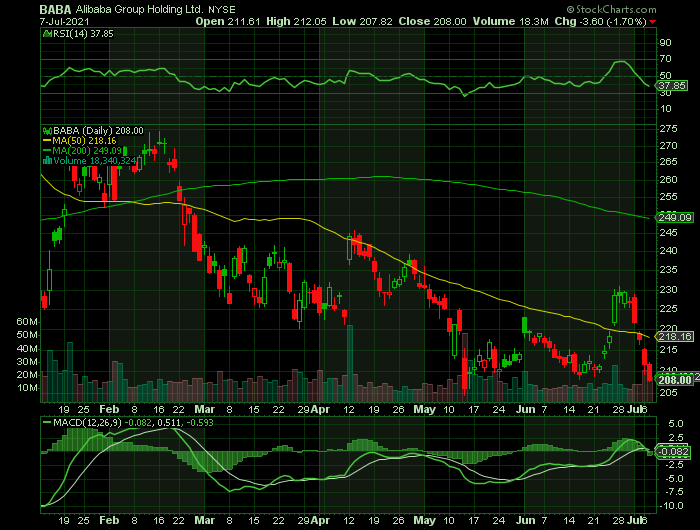The height and width of the screenshot is (530, 700).
Task: Click the volume bars icon in legend
Action: click(47, 160)
